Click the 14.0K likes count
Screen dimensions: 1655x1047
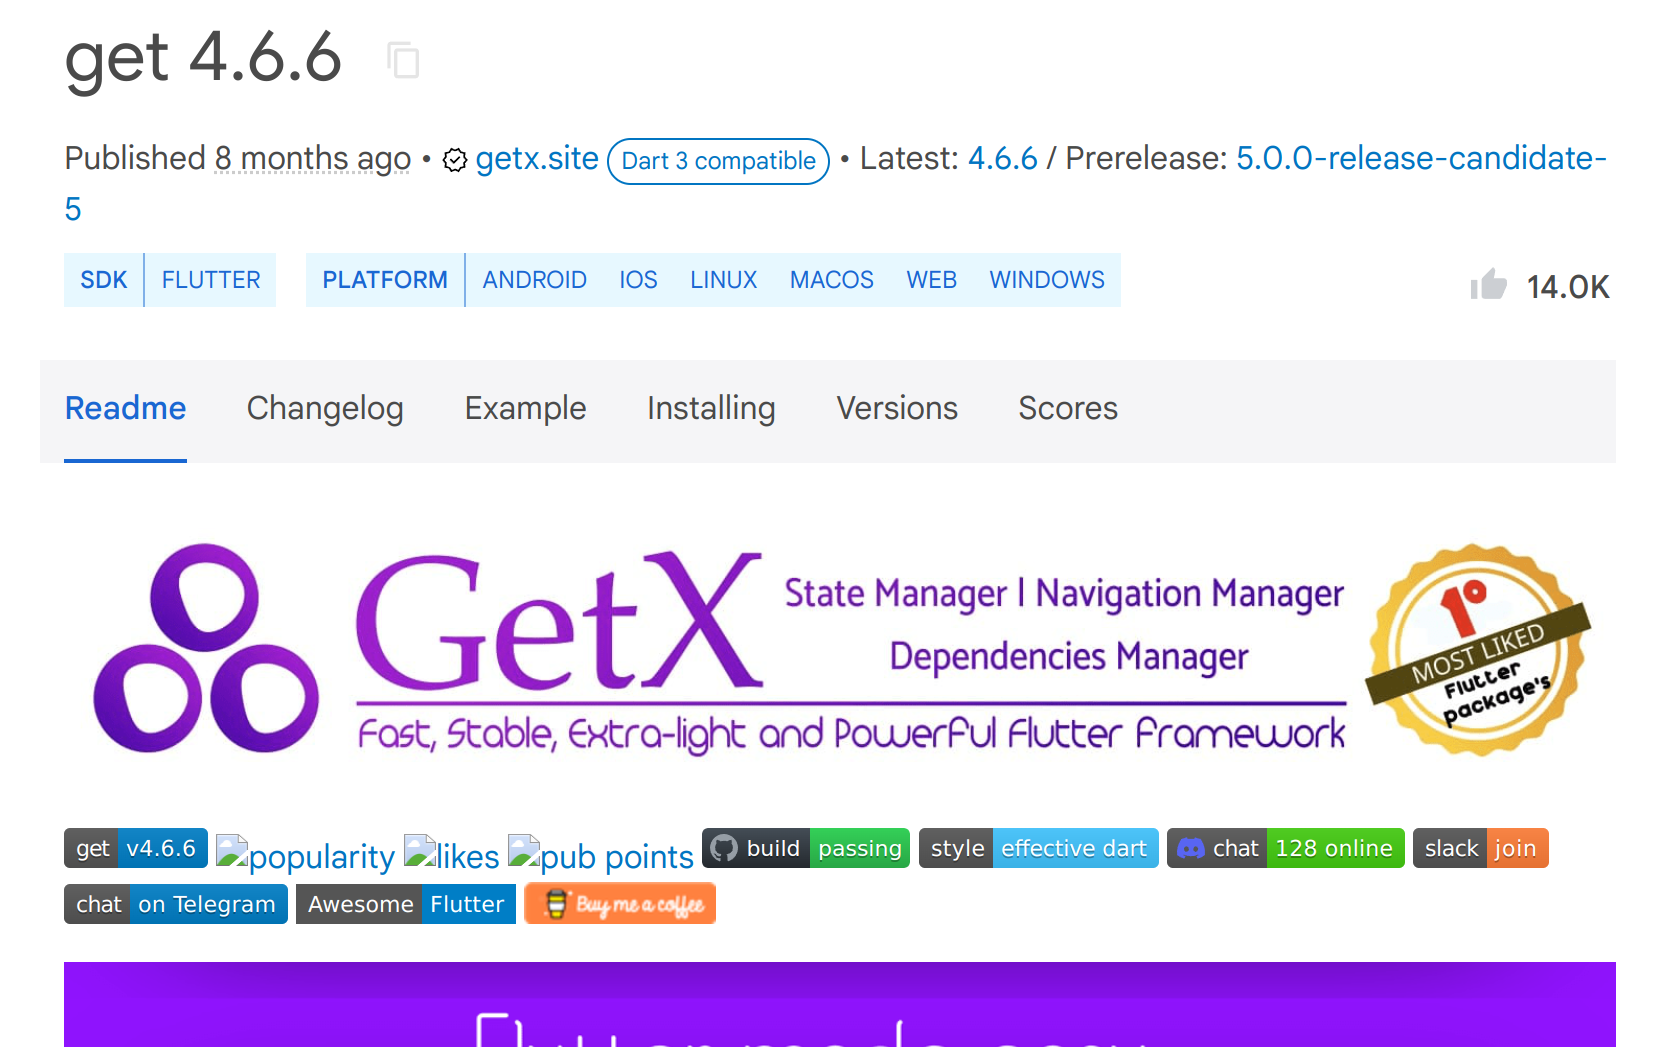click(x=1568, y=287)
